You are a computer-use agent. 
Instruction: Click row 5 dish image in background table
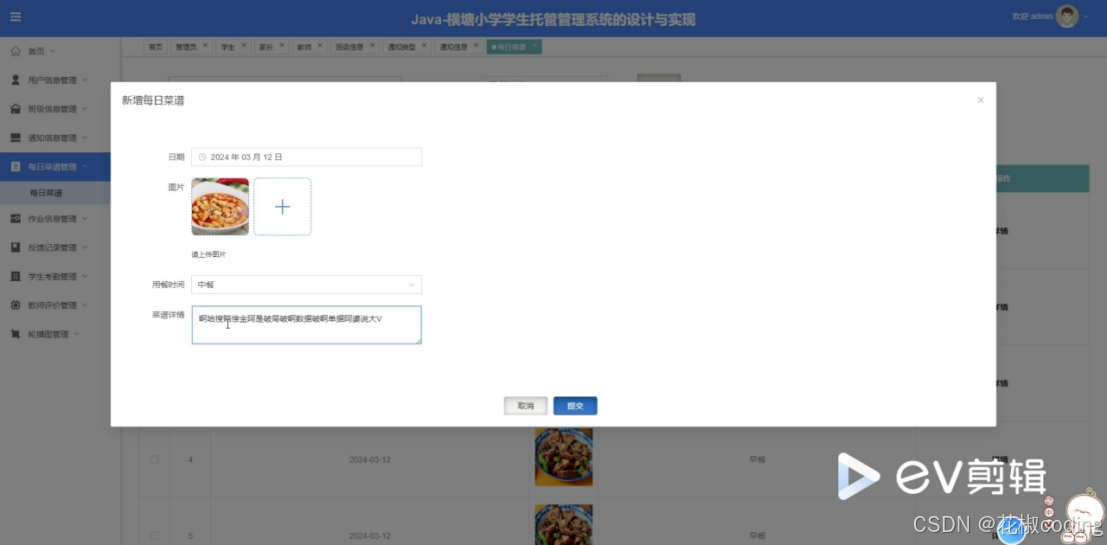point(563,524)
